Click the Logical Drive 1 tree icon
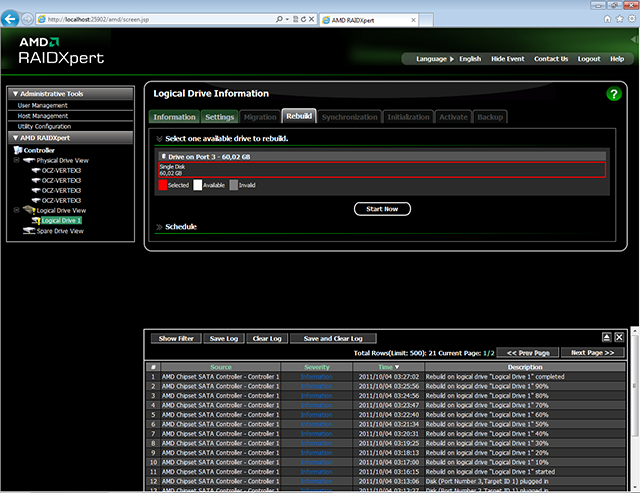 [36, 220]
